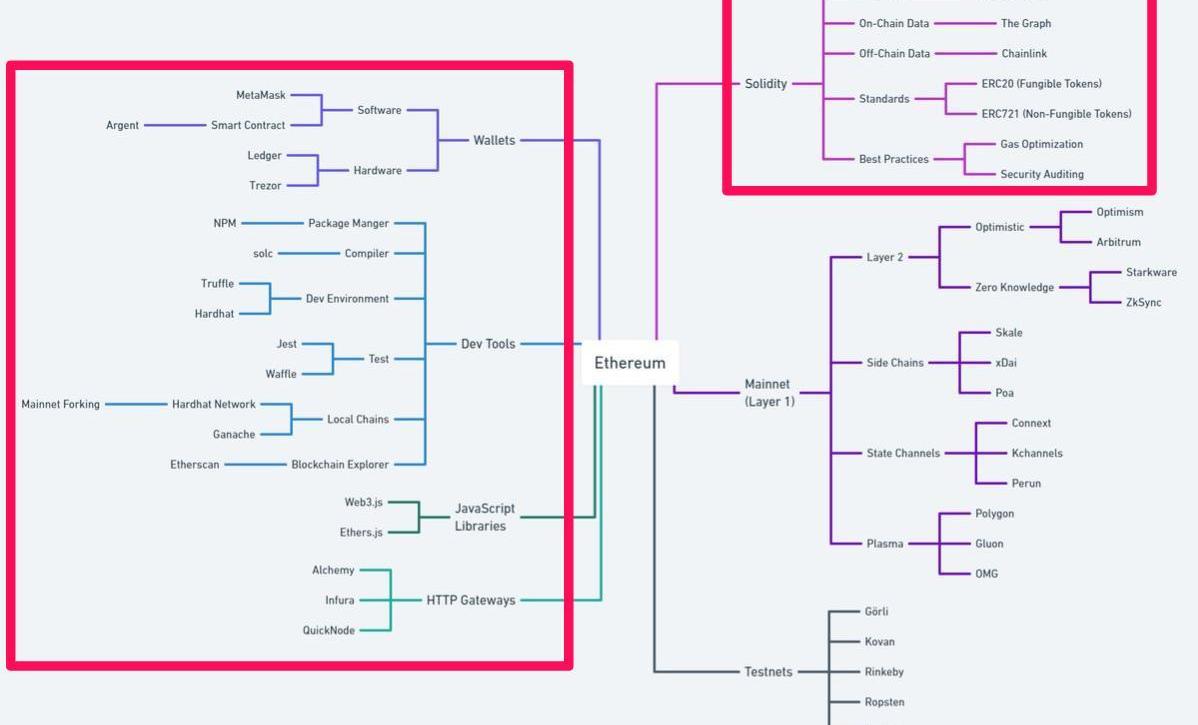This screenshot has width=1198, height=725.
Task: Click the Zero Knowledge node
Action: [x=1014, y=287]
